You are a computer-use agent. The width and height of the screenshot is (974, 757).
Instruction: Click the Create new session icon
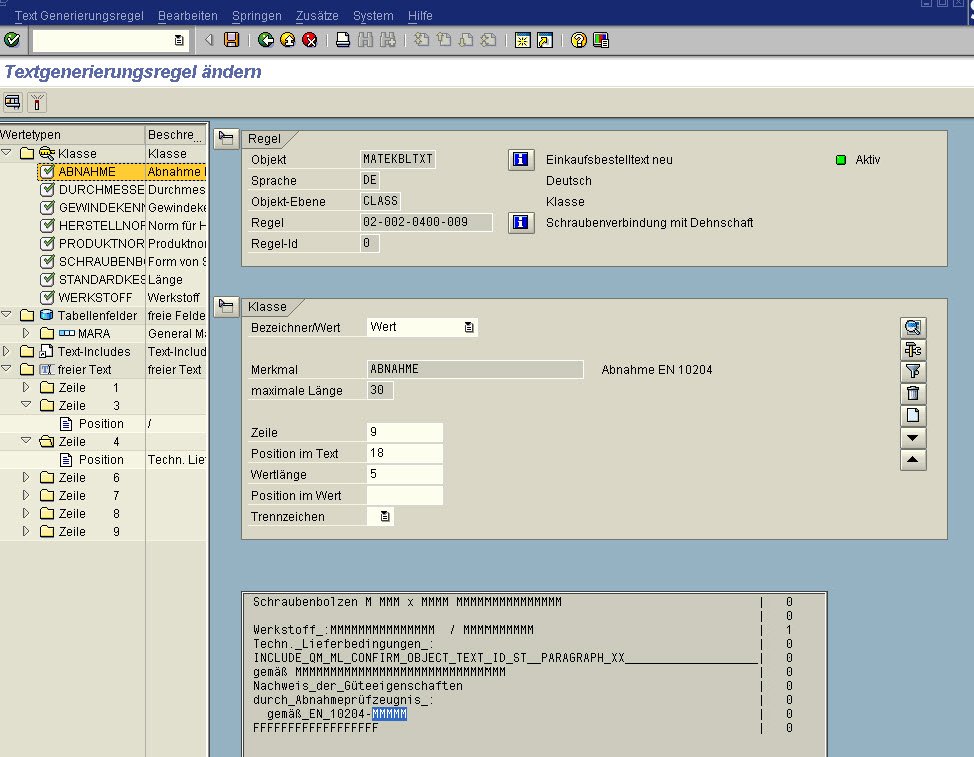point(522,40)
